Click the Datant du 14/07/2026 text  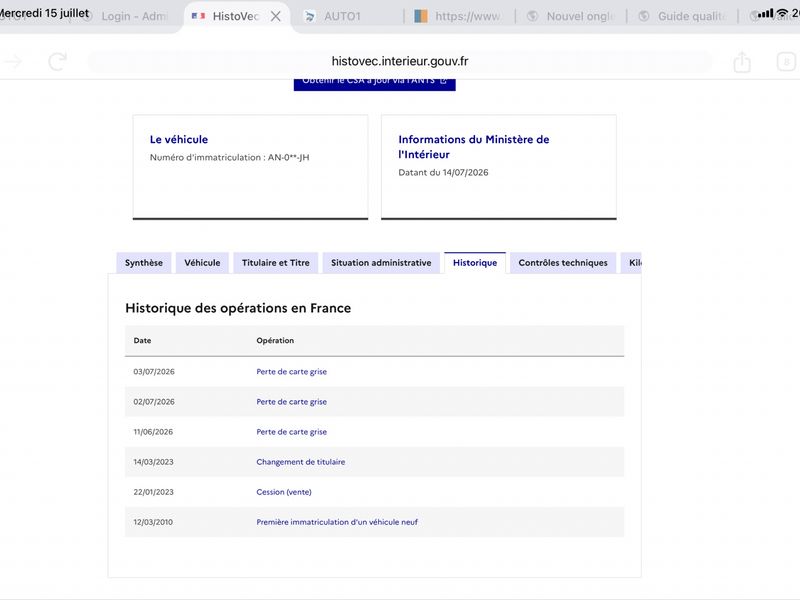(443, 172)
